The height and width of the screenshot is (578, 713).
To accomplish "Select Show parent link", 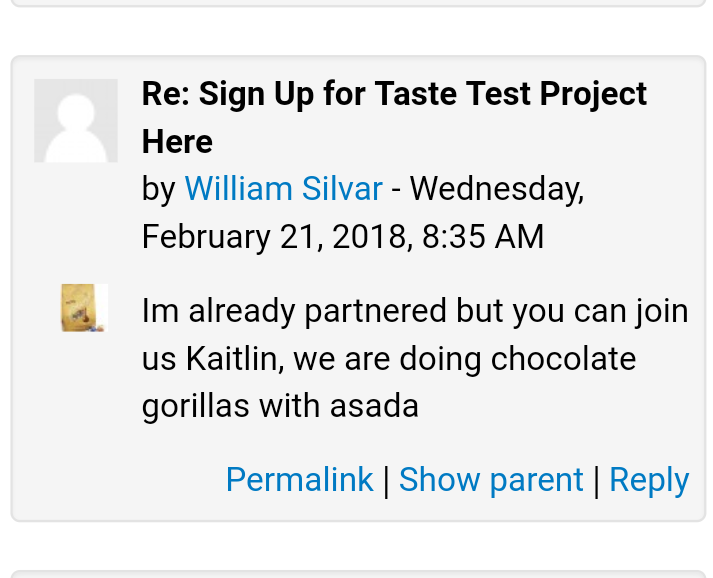I will tap(491, 479).
